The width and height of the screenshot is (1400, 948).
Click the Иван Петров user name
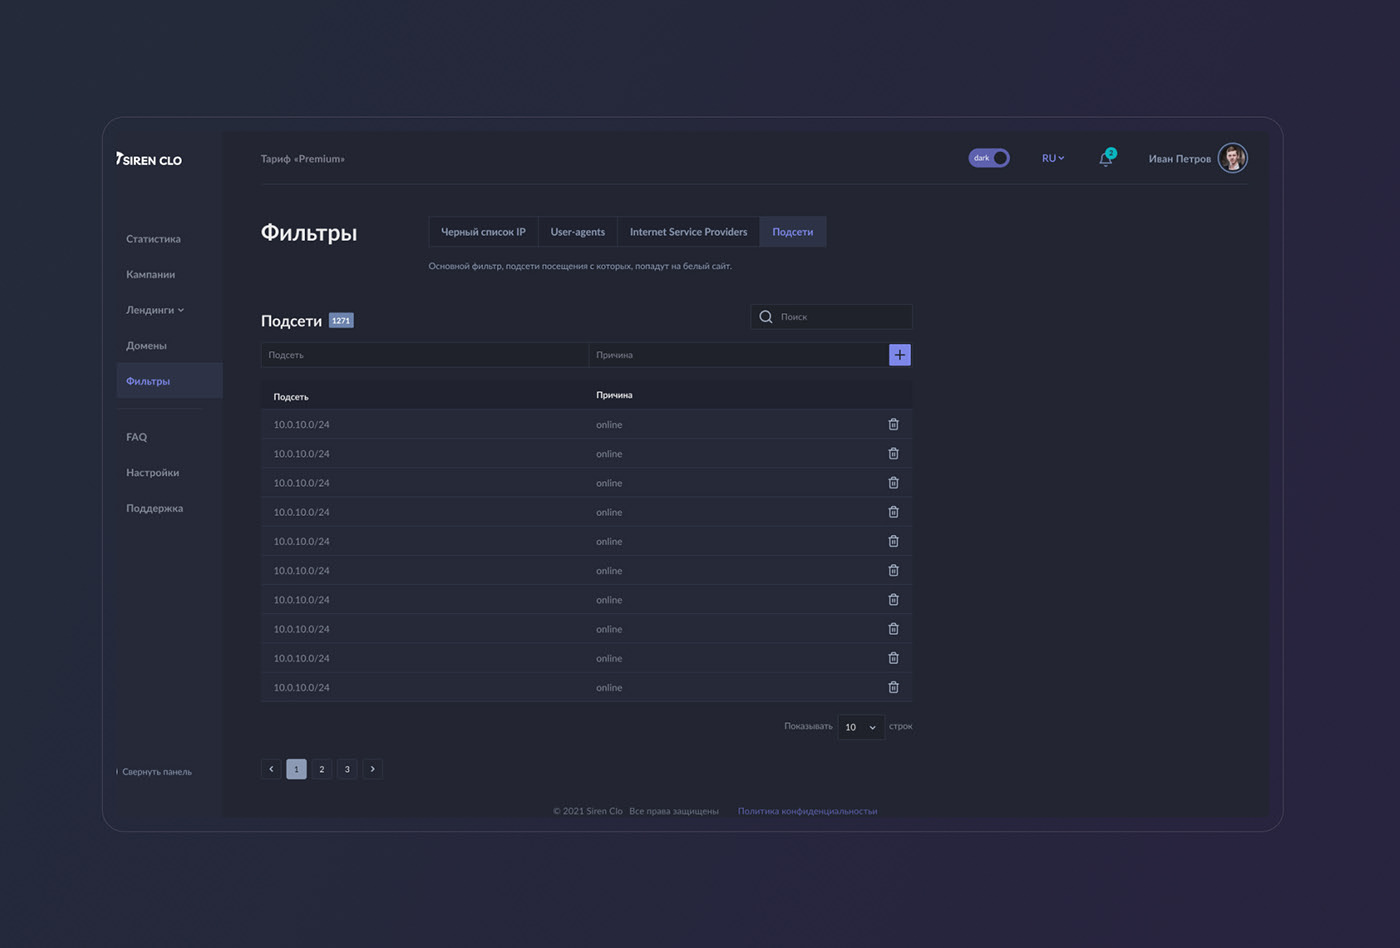(x=1180, y=159)
